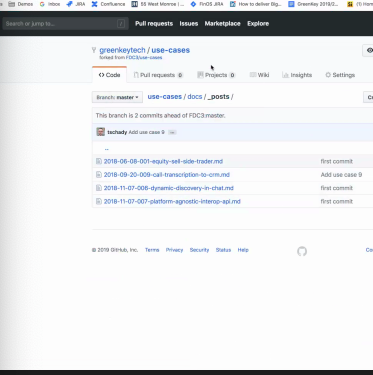Open the Status footer link
Screen dimensions: 373x375
point(223,250)
